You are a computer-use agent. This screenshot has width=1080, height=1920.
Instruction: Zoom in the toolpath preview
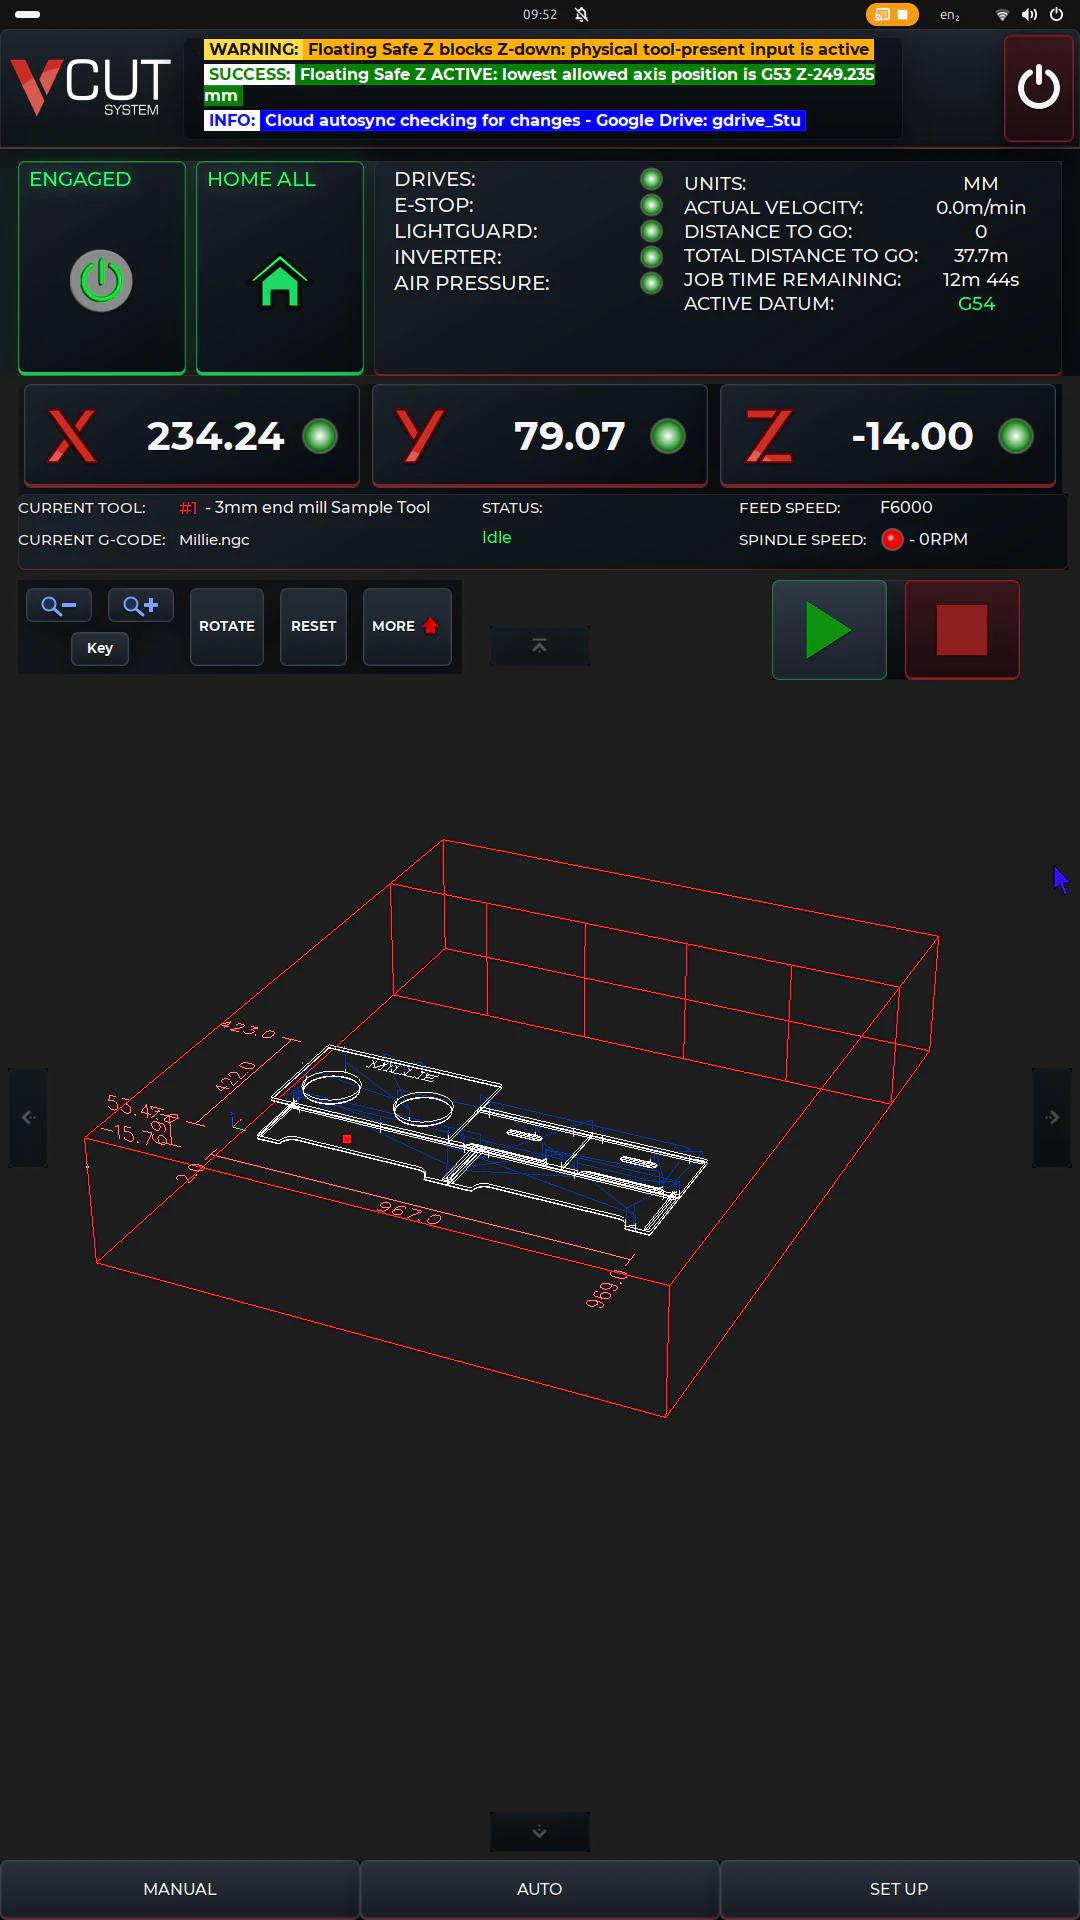[x=141, y=605]
